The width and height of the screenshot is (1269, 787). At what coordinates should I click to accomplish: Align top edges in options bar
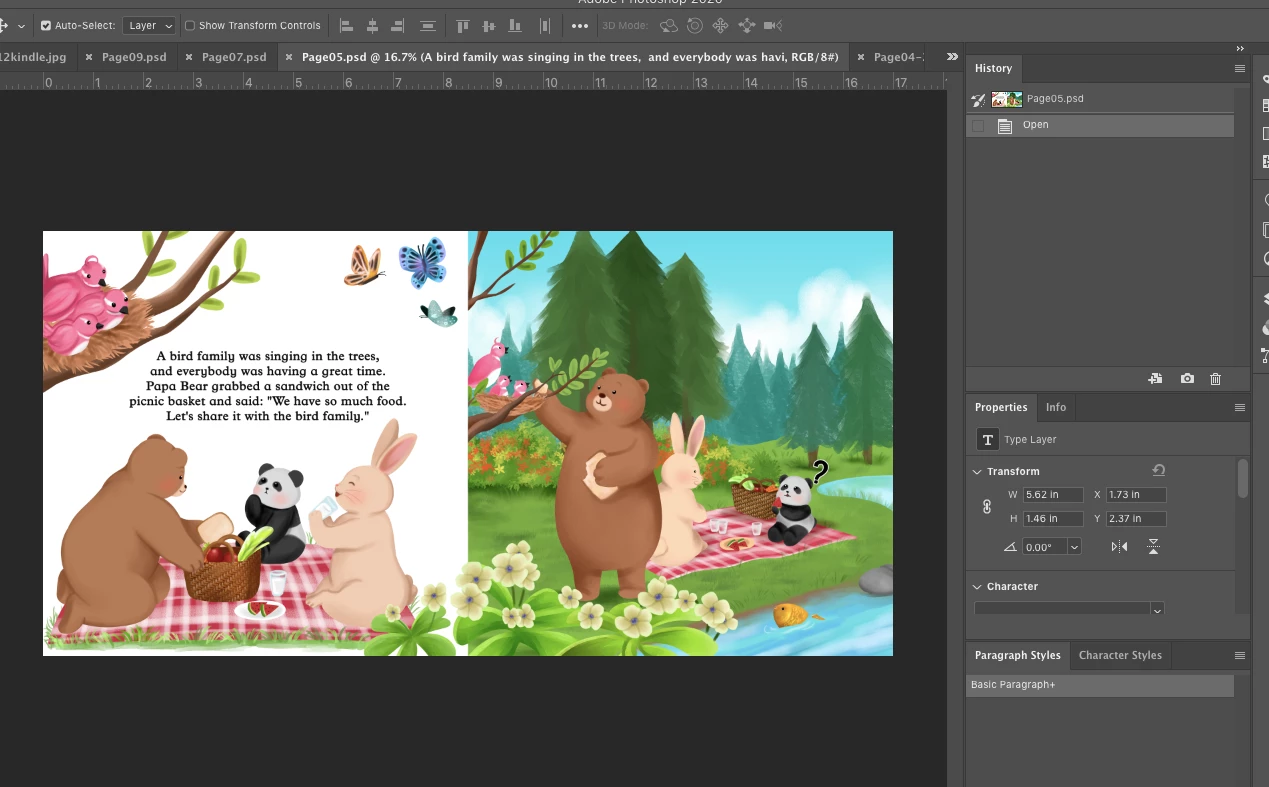click(463, 26)
